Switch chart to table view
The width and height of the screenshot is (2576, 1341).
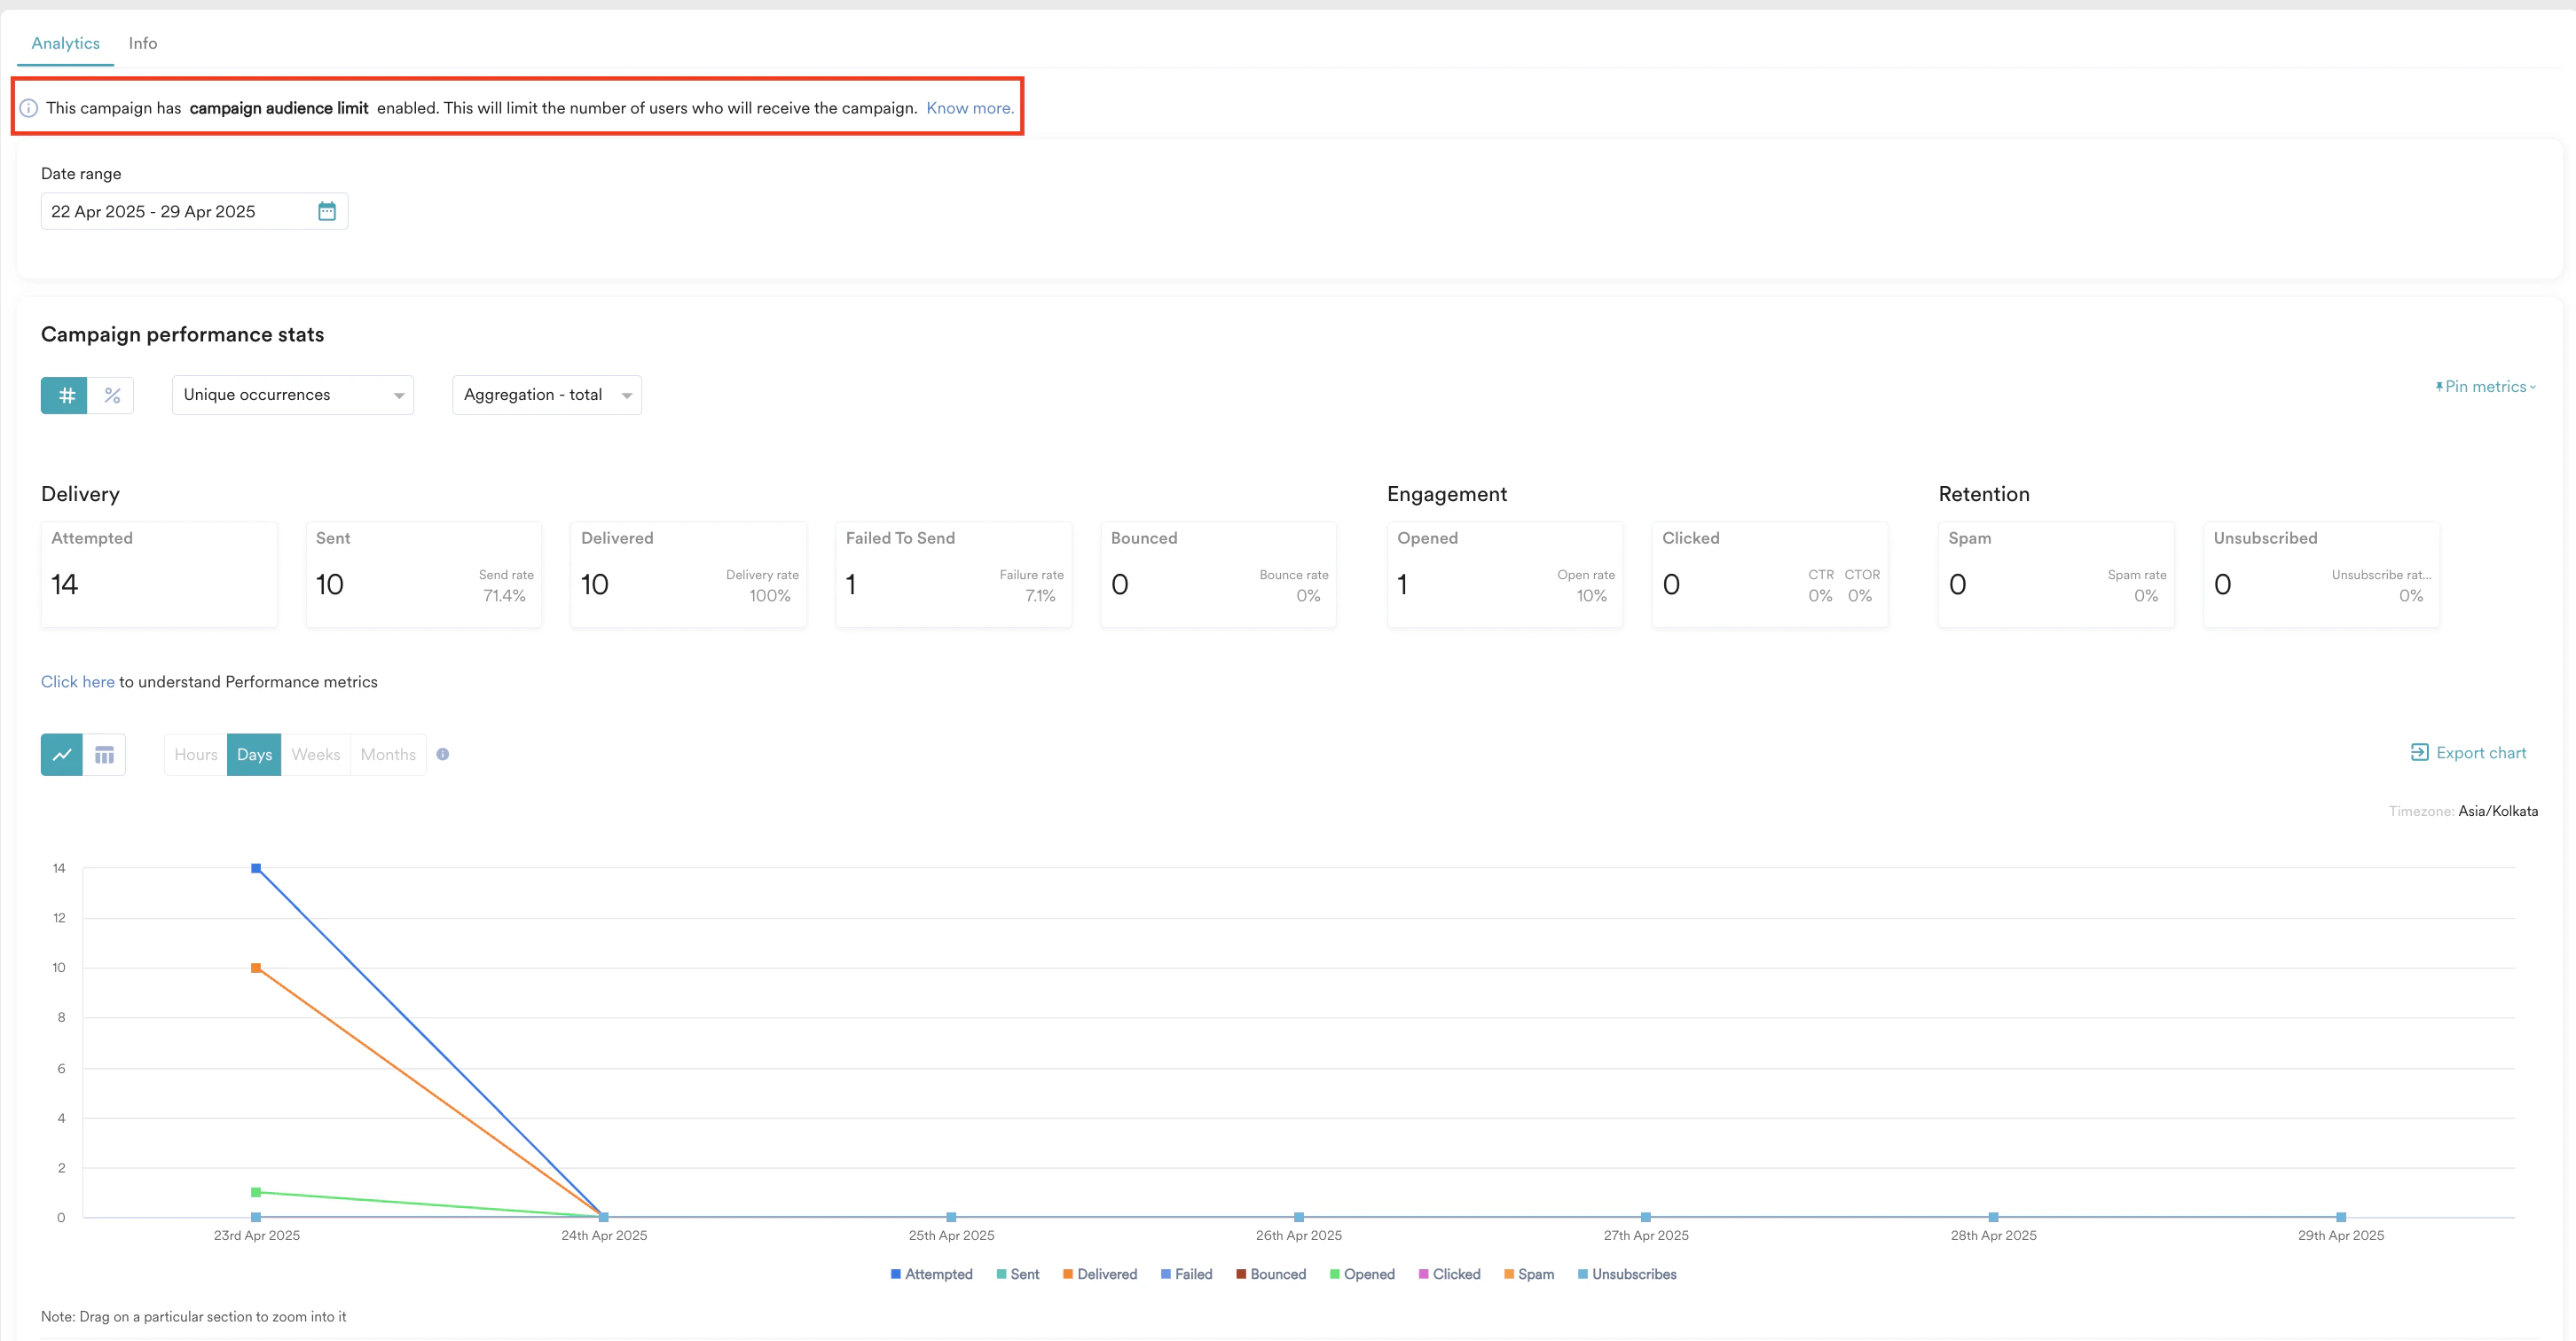point(104,754)
